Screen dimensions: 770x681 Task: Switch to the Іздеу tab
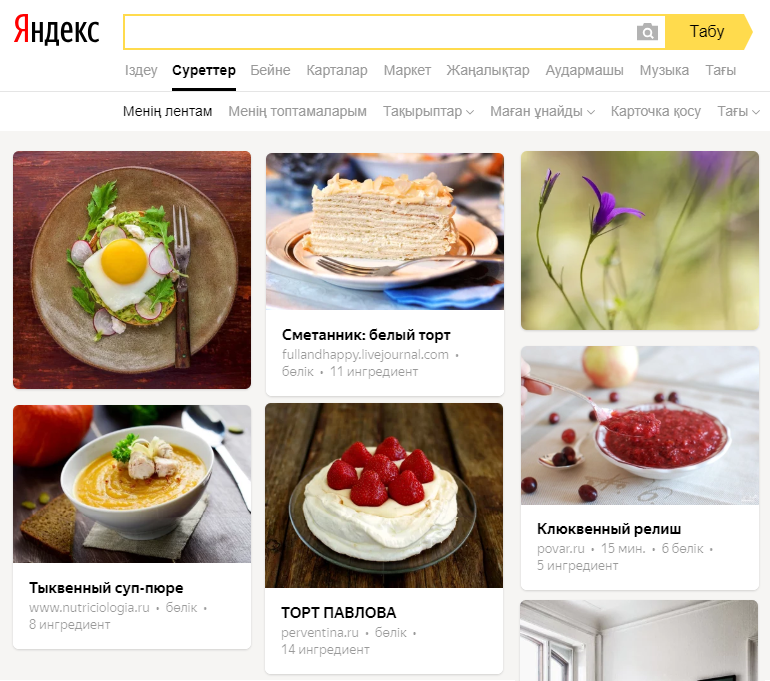[141, 70]
